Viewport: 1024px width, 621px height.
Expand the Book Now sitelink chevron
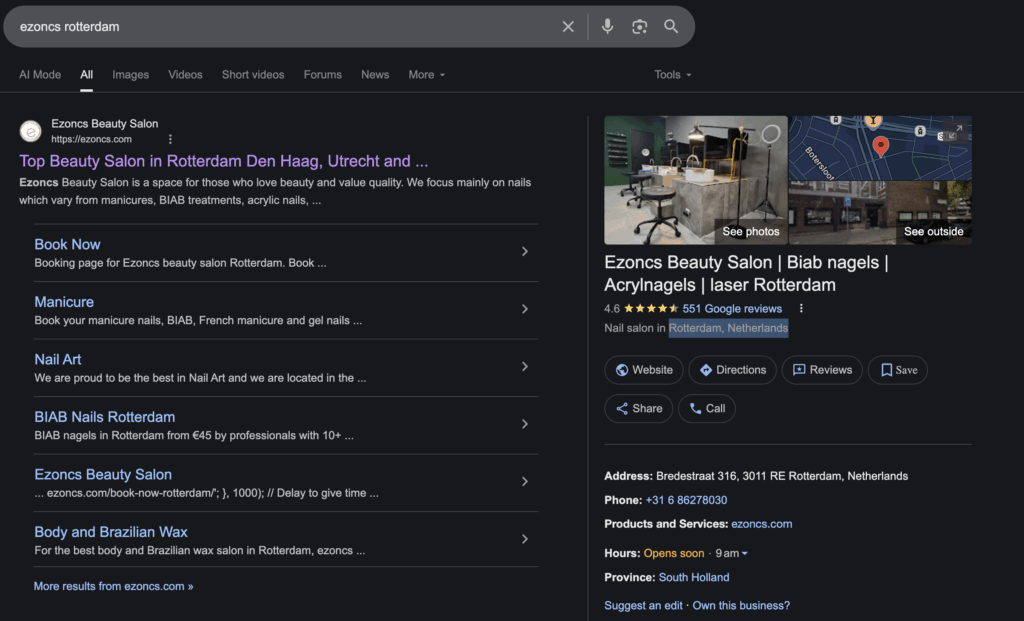point(525,252)
